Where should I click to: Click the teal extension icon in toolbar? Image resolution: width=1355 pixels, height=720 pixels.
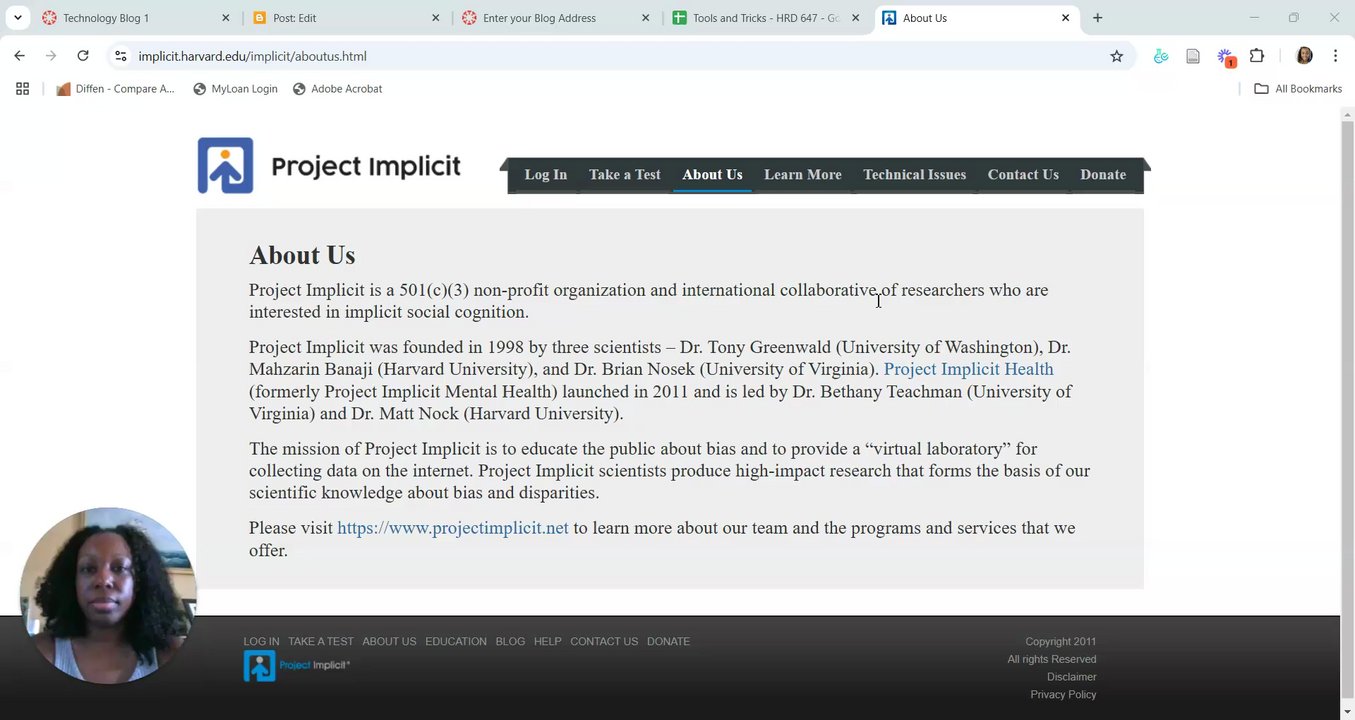tap(1161, 56)
